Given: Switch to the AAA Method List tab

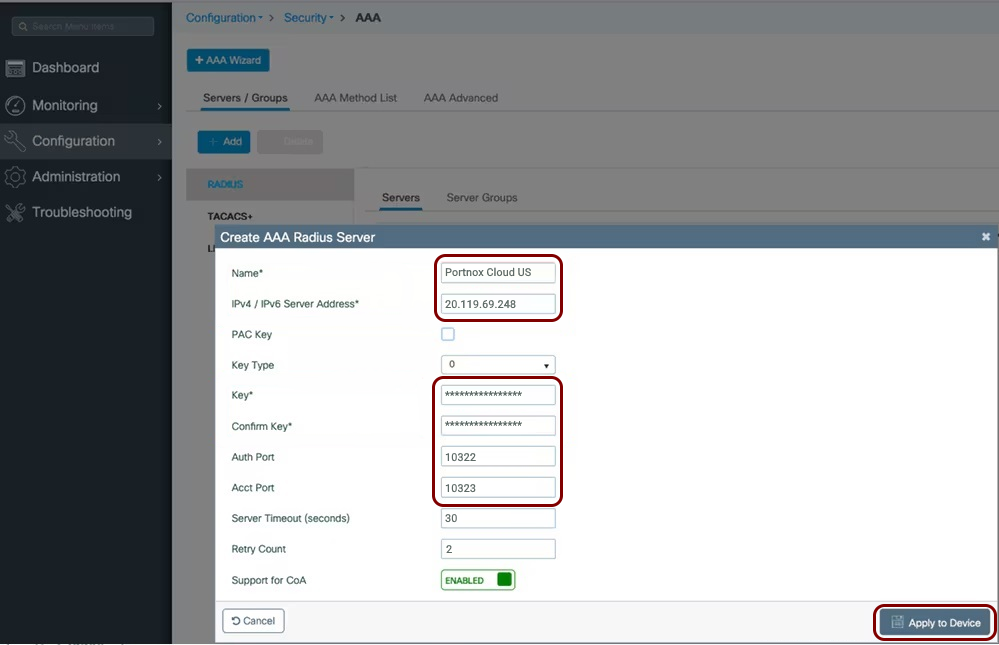Looking at the screenshot, I should [x=355, y=98].
